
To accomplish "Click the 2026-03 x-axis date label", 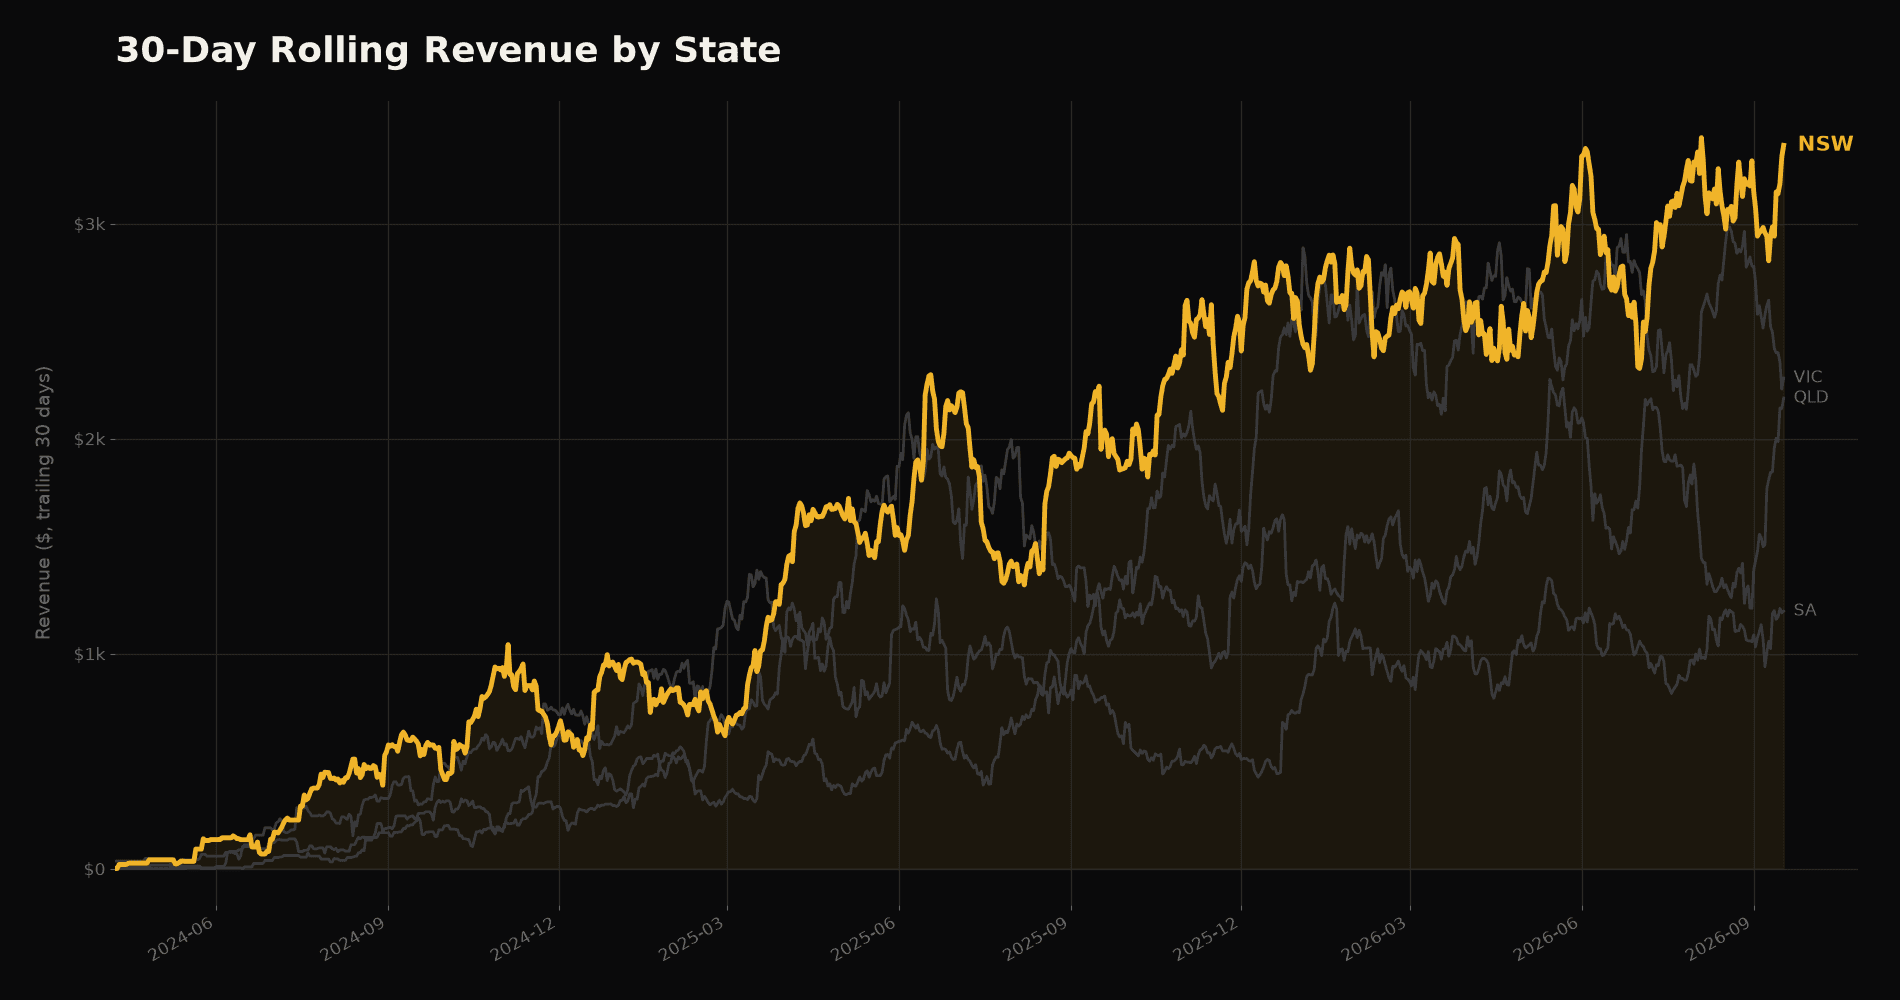I will [1376, 940].
